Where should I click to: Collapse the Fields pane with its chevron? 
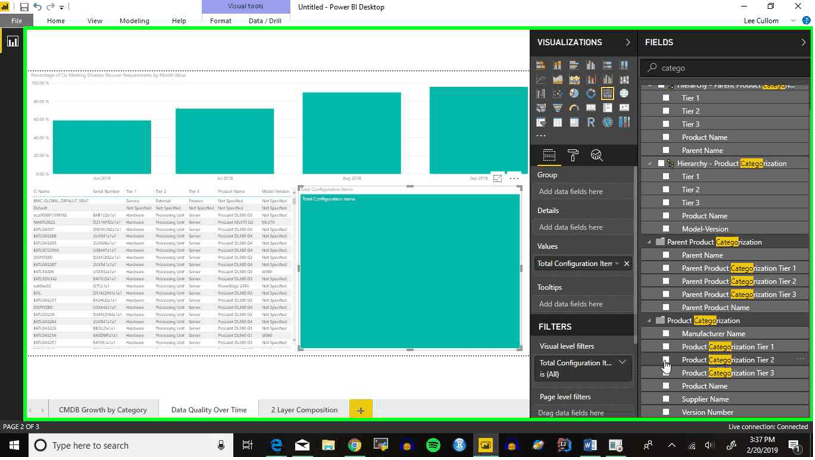[803, 42]
